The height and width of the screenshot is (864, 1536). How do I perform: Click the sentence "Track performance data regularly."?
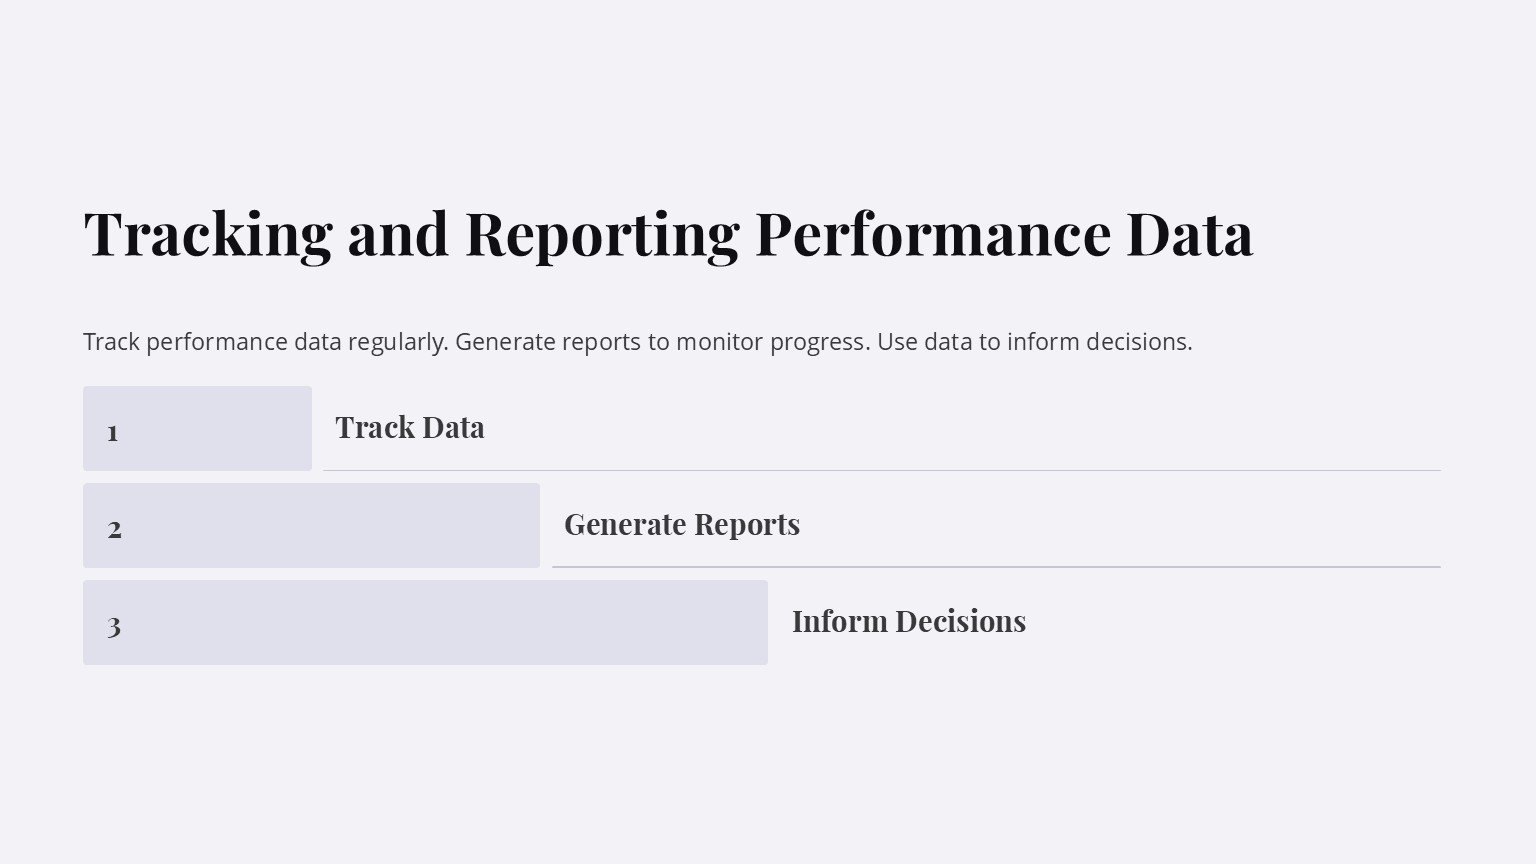265,342
